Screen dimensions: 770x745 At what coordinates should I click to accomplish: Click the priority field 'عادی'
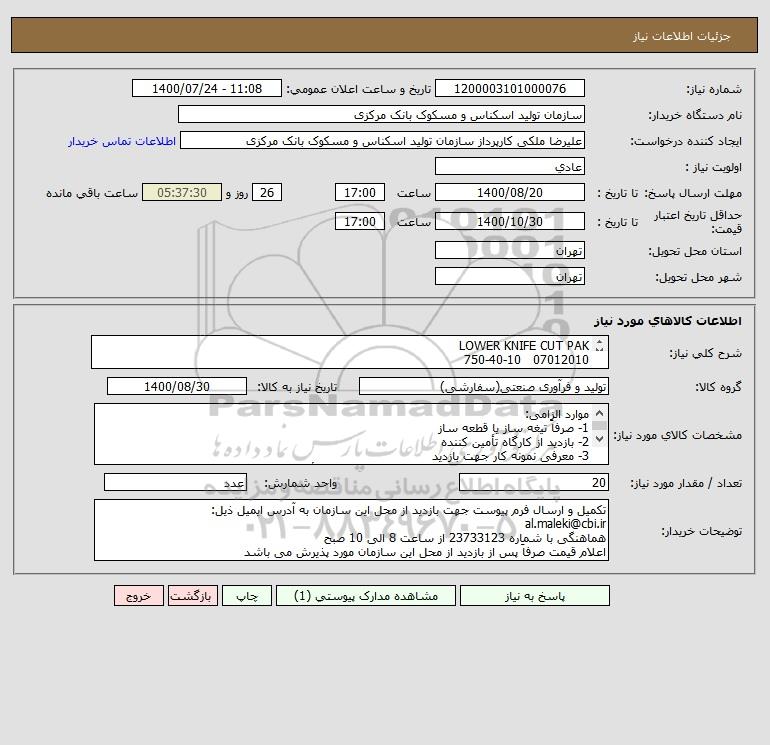click(x=510, y=166)
